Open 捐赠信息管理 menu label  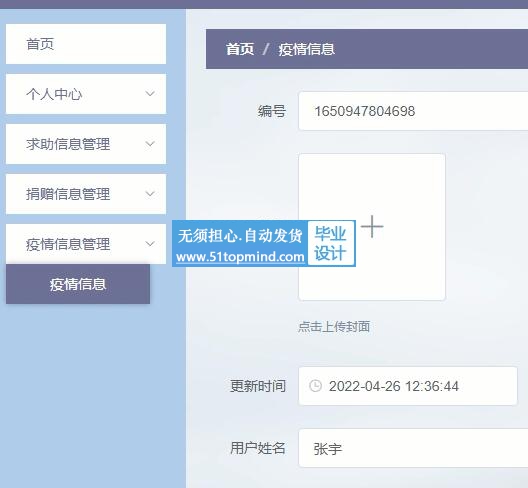click(x=68, y=194)
